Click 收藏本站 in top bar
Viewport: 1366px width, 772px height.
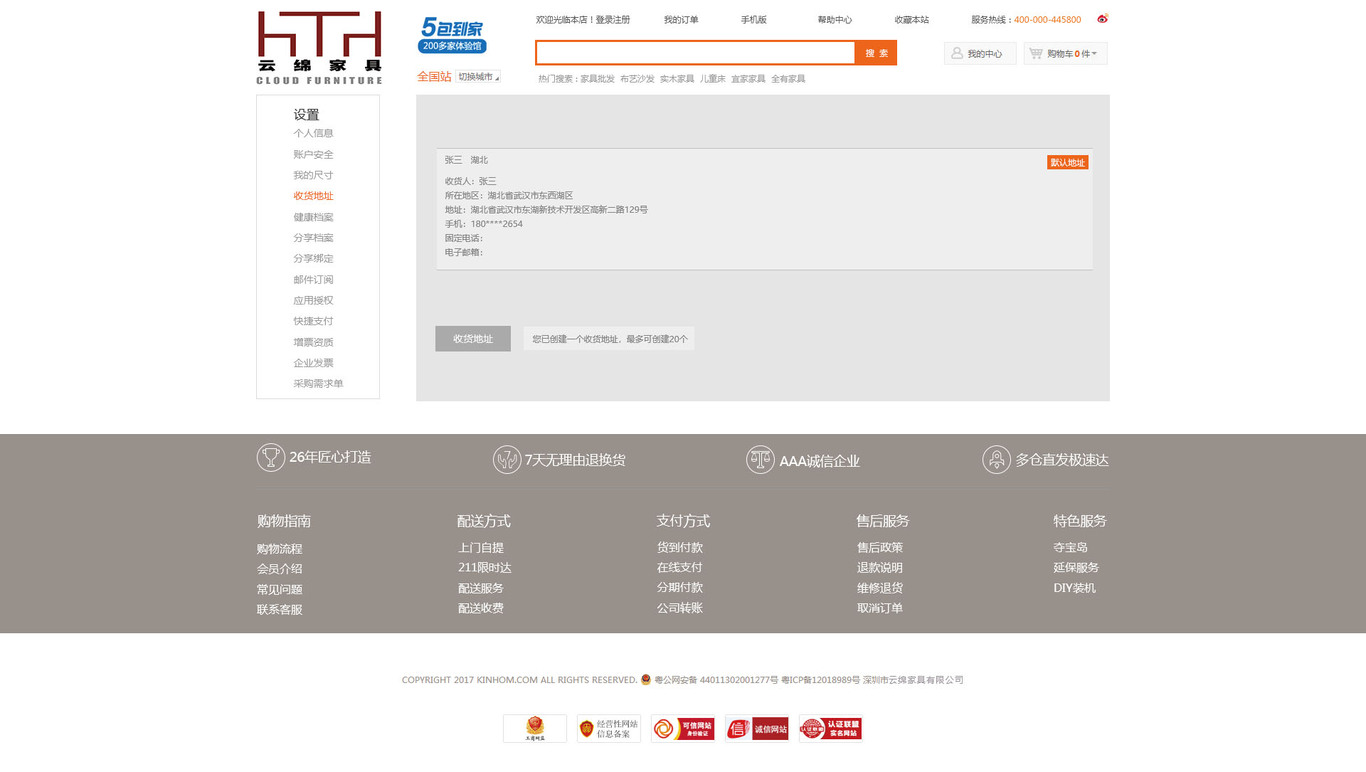(912, 20)
